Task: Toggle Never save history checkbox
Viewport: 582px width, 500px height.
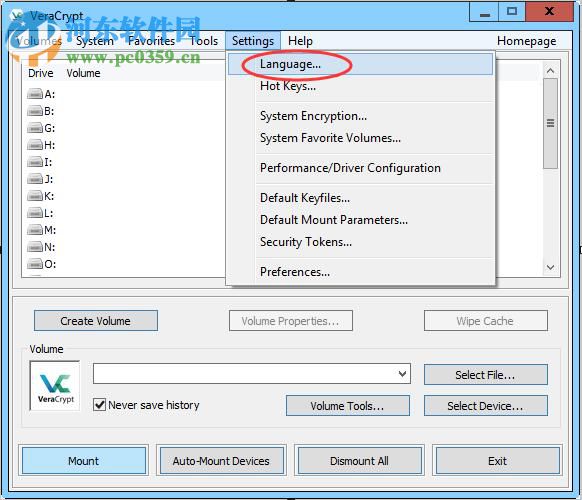Action: click(x=99, y=405)
